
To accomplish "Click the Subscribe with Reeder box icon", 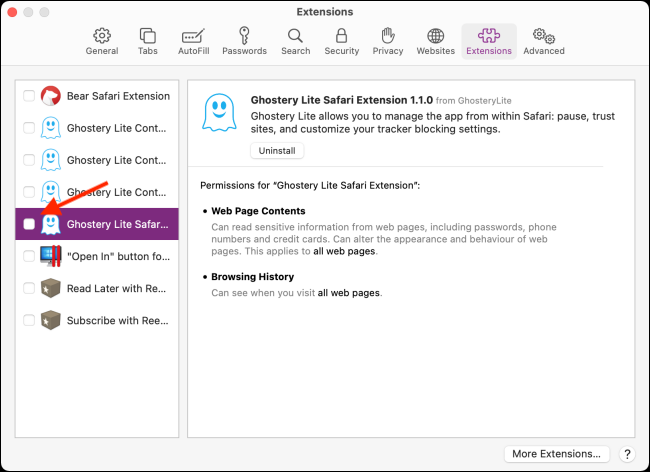I will (51, 320).
